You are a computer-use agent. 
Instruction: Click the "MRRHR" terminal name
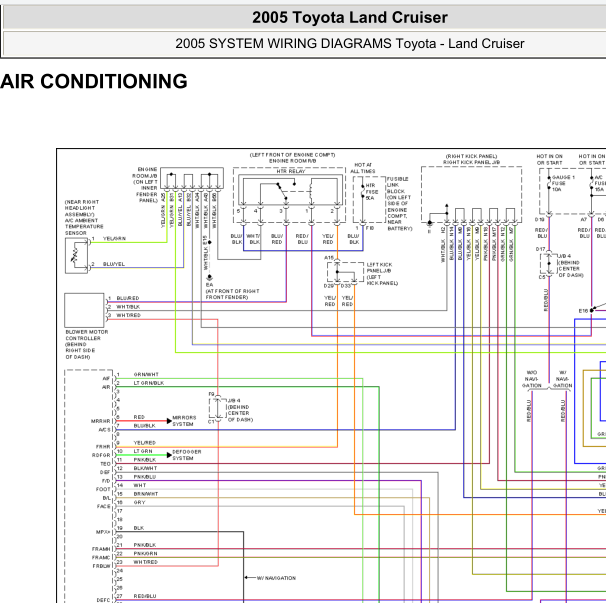coord(100,421)
